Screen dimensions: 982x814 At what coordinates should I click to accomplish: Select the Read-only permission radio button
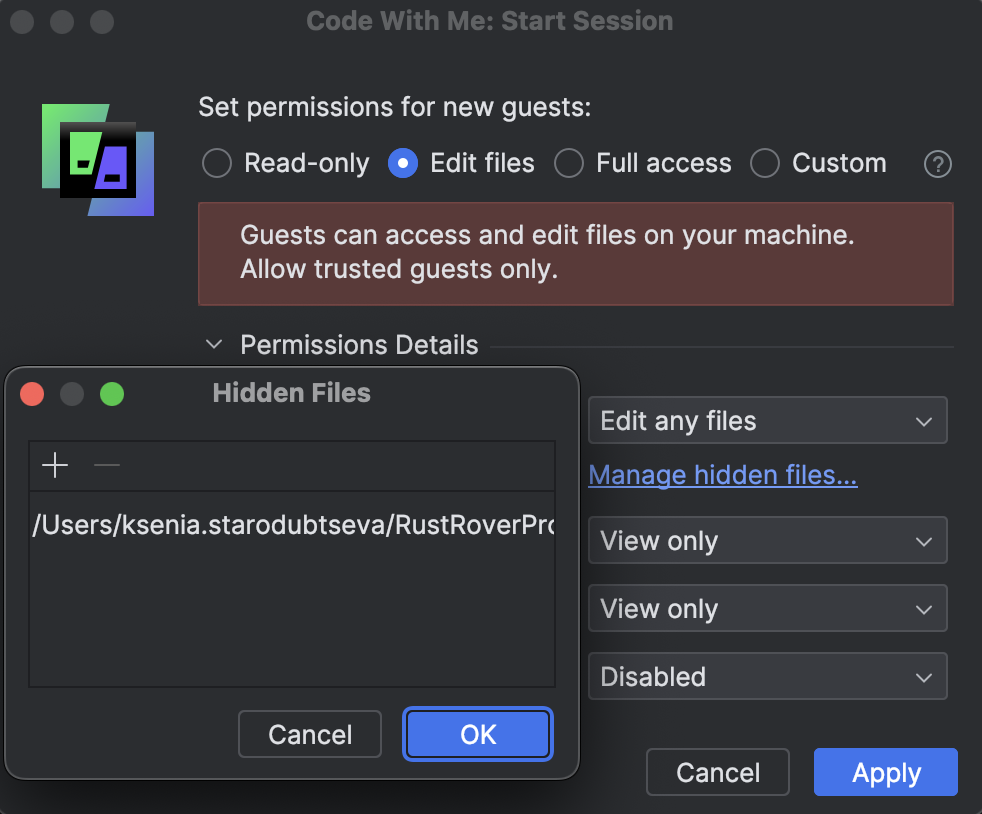click(x=216, y=163)
